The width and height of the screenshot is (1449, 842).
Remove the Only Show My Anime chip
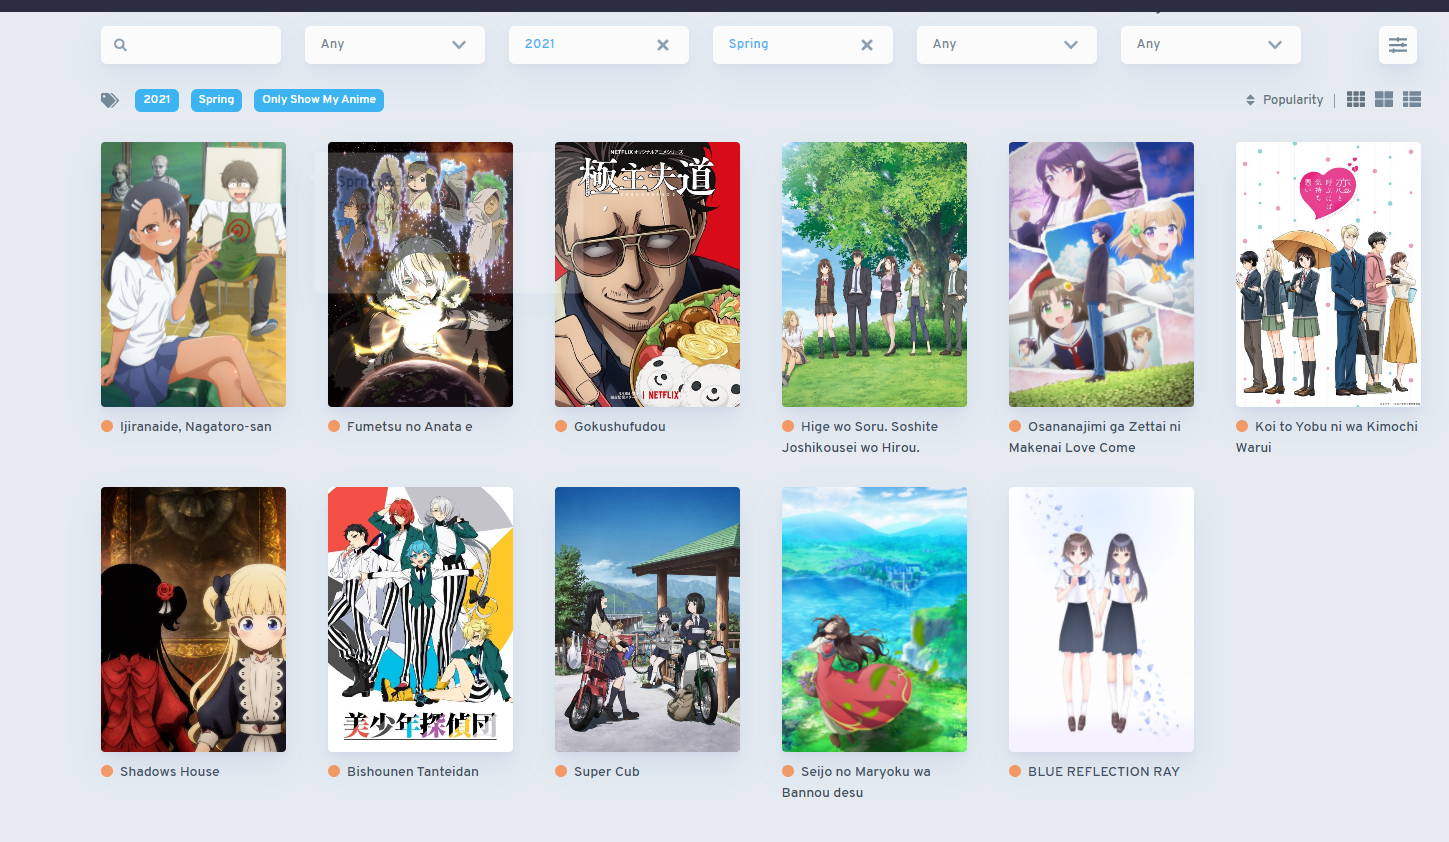(x=319, y=100)
